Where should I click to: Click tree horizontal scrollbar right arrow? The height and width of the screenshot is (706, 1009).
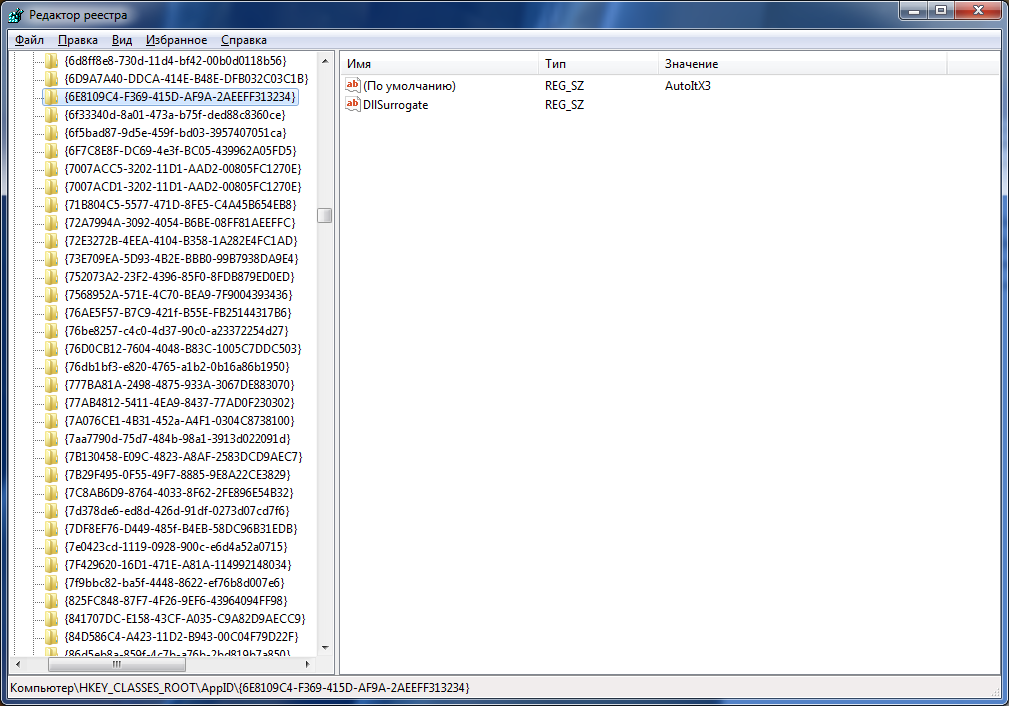pos(308,664)
